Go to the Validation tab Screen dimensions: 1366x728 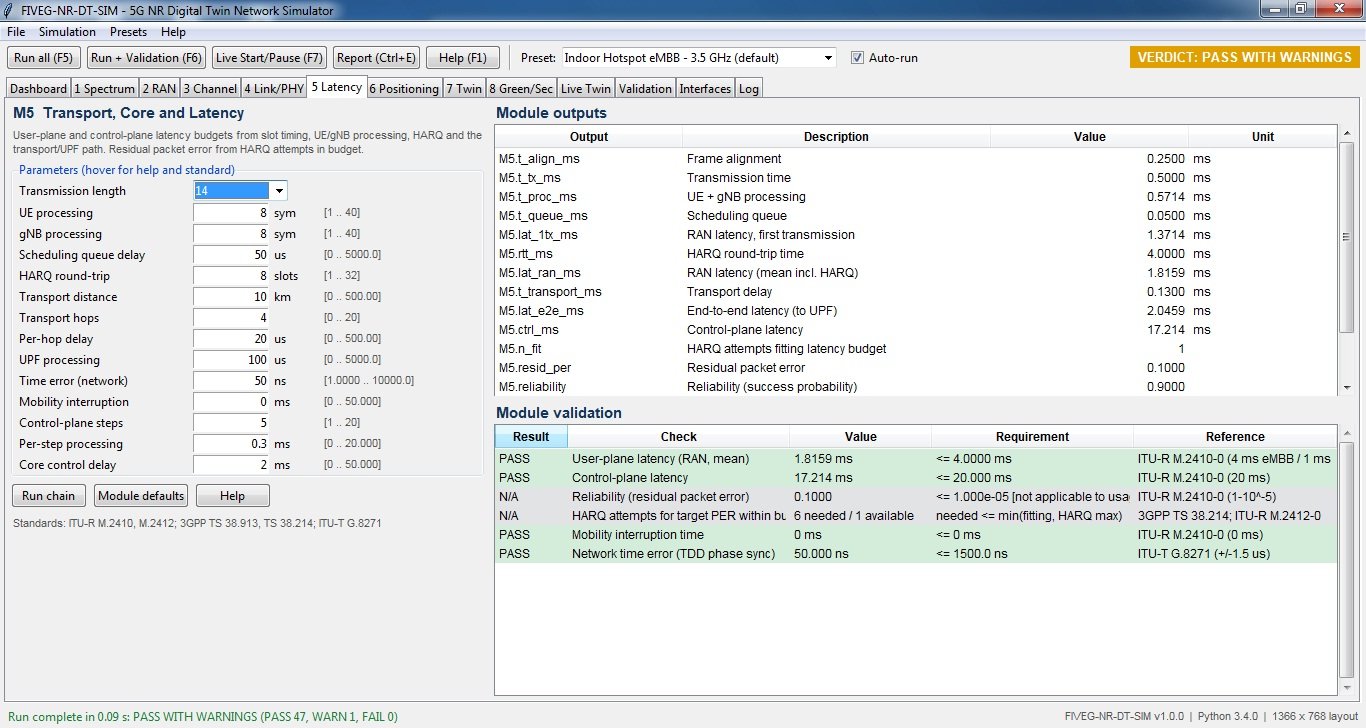(x=645, y=88)
